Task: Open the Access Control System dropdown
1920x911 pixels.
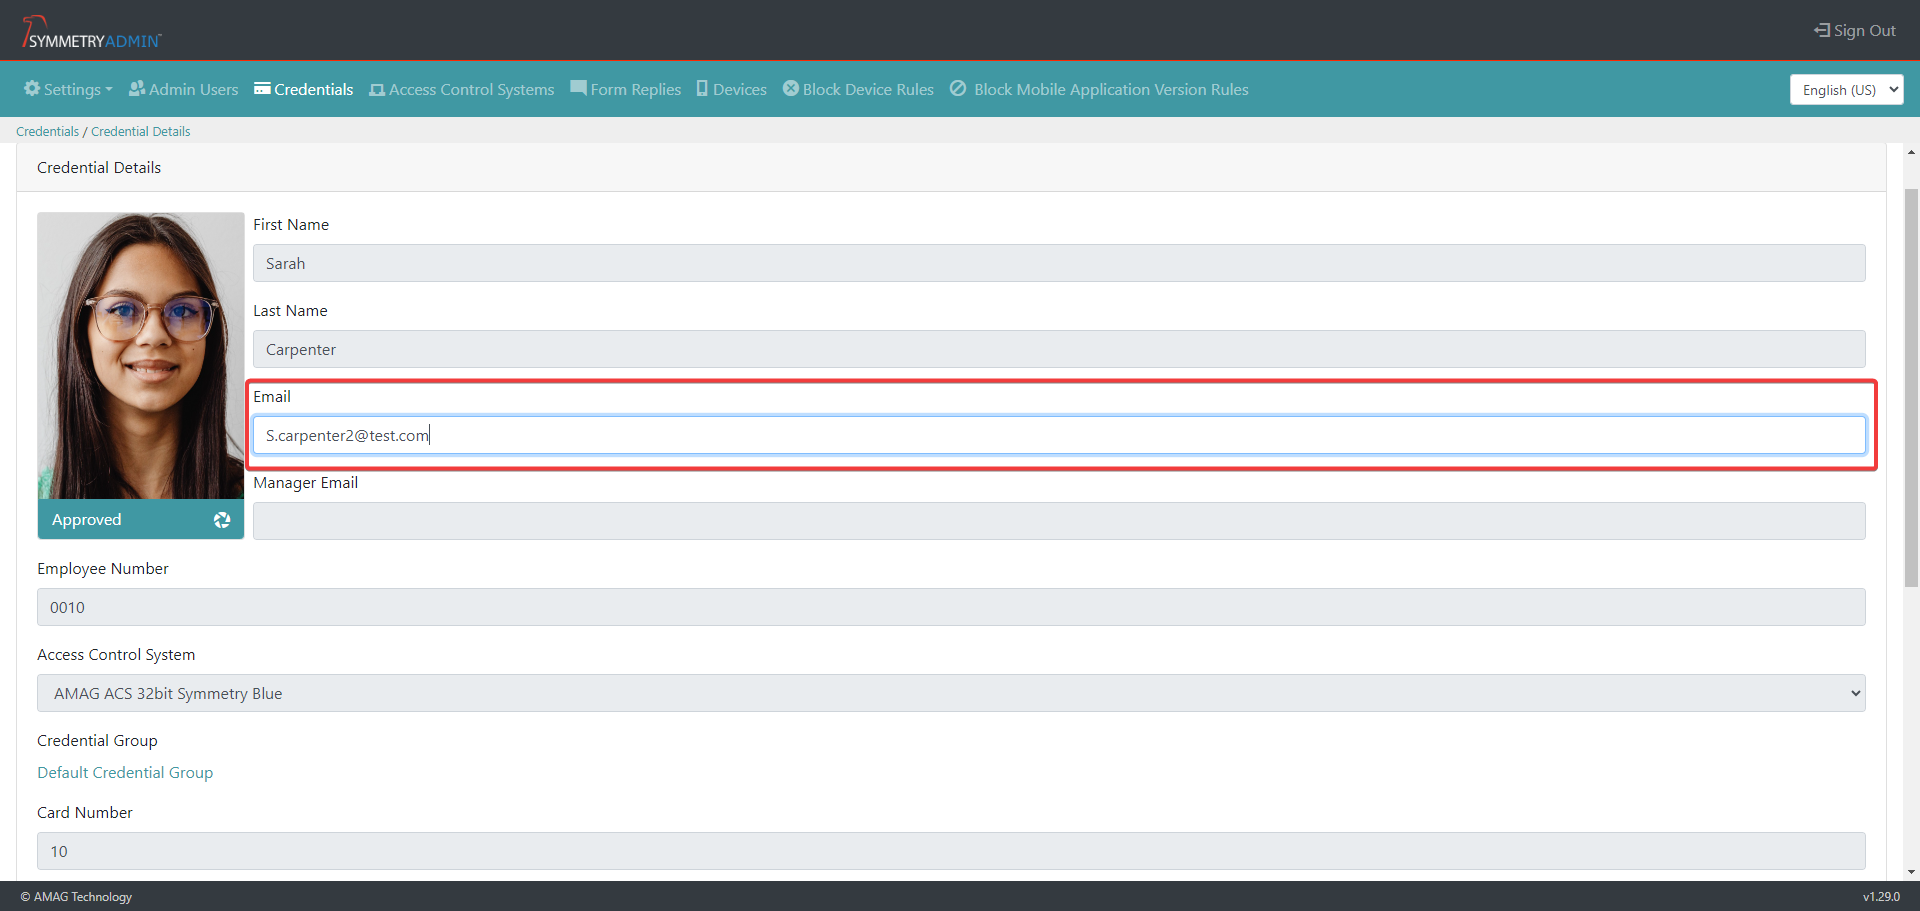Action: coord(951,693)
